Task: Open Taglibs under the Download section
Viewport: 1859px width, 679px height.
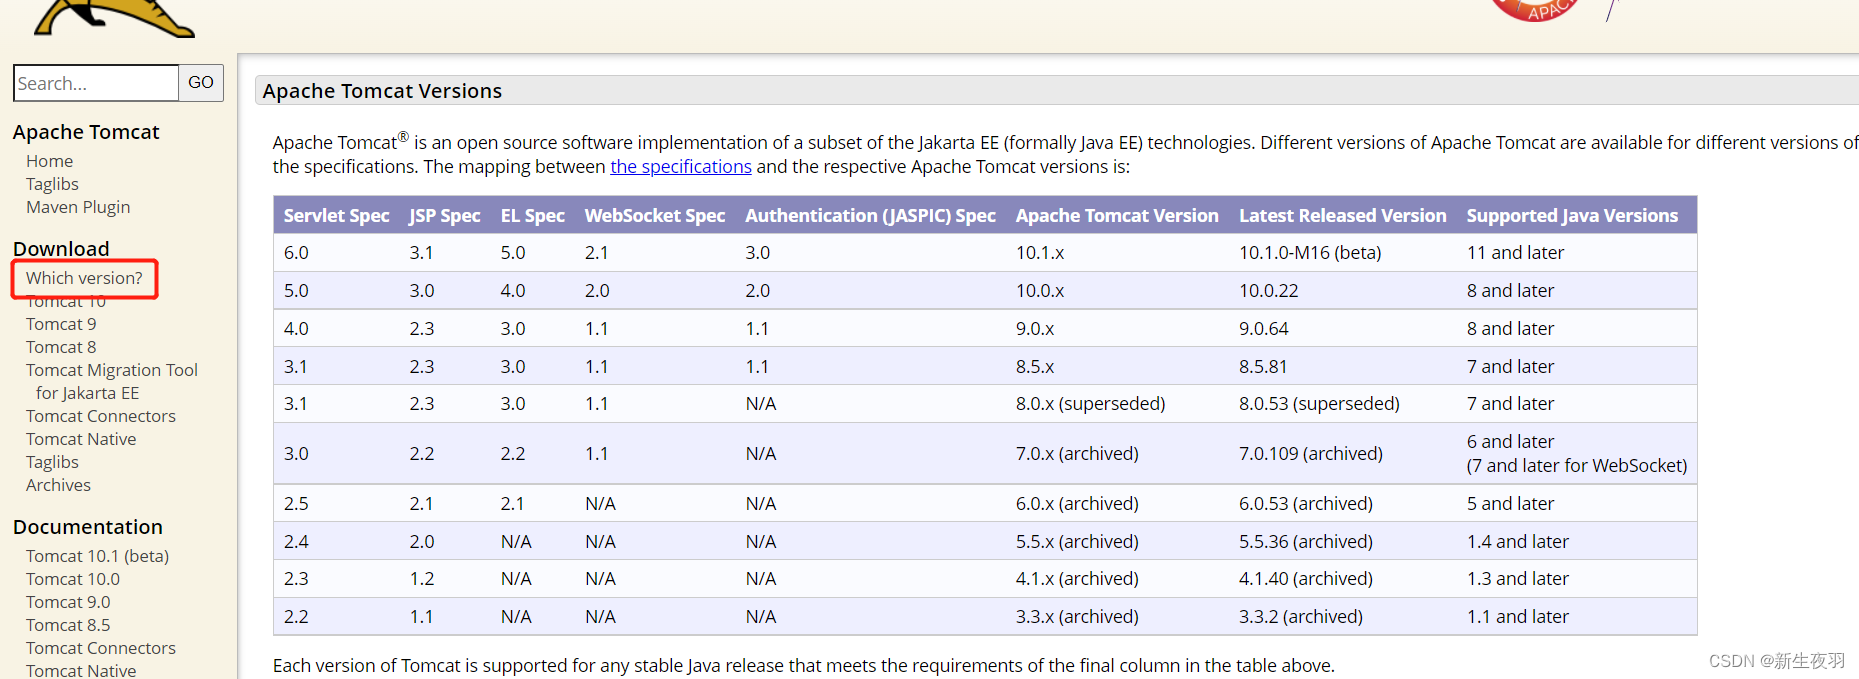Action: pyautogui.click(x=52, y=462)
